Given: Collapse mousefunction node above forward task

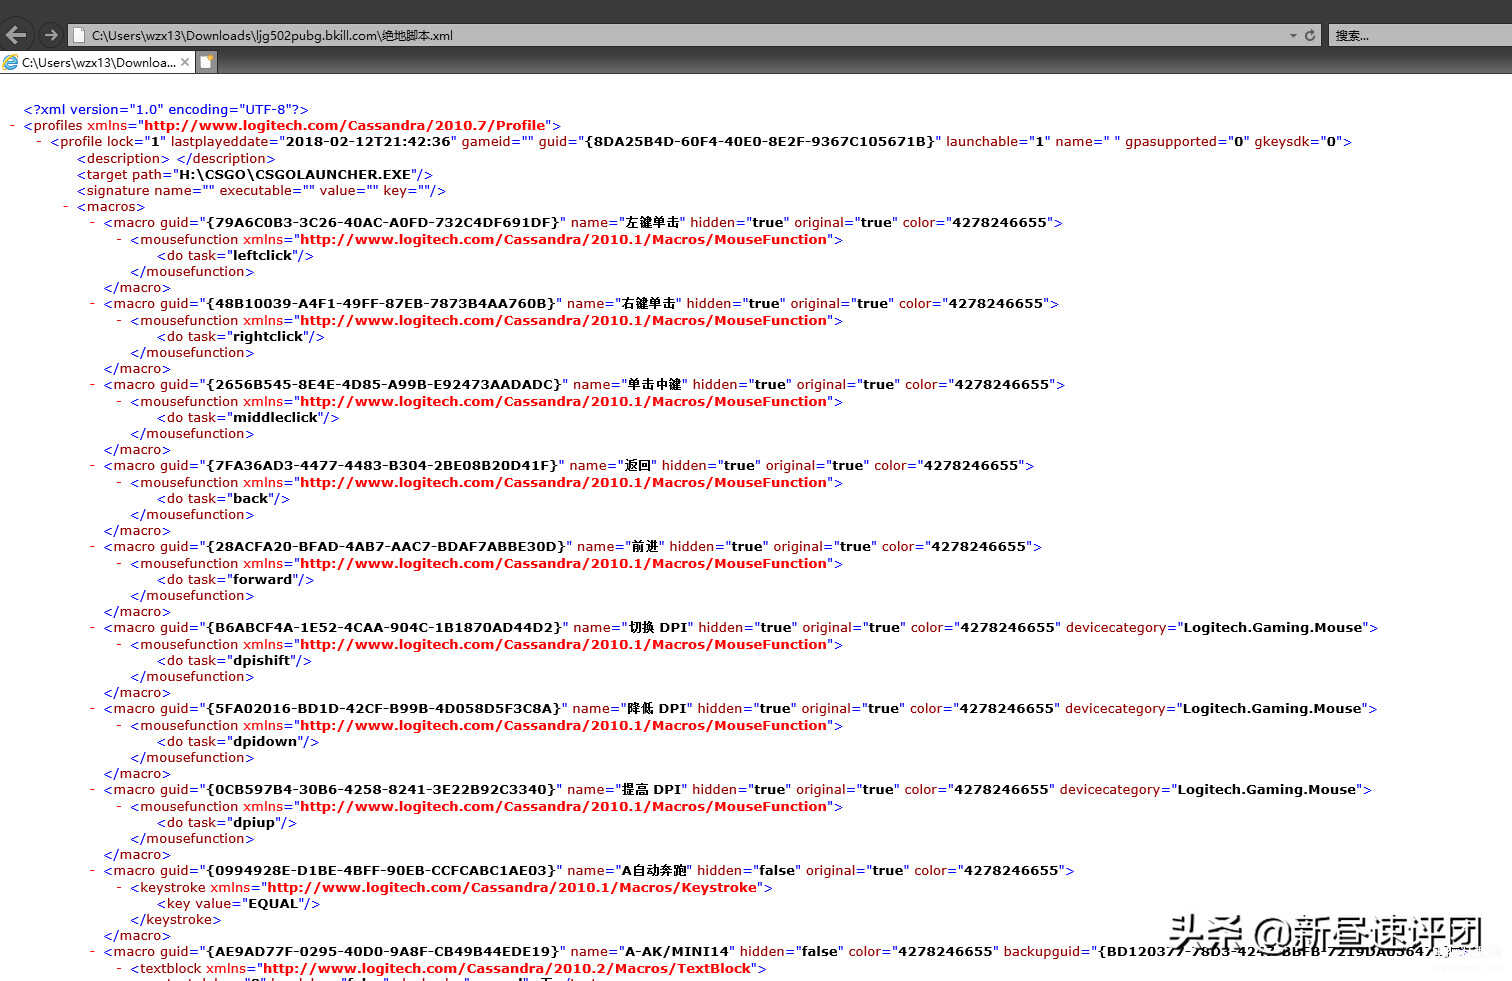Looking at the screenshot, I should point(120,564).
